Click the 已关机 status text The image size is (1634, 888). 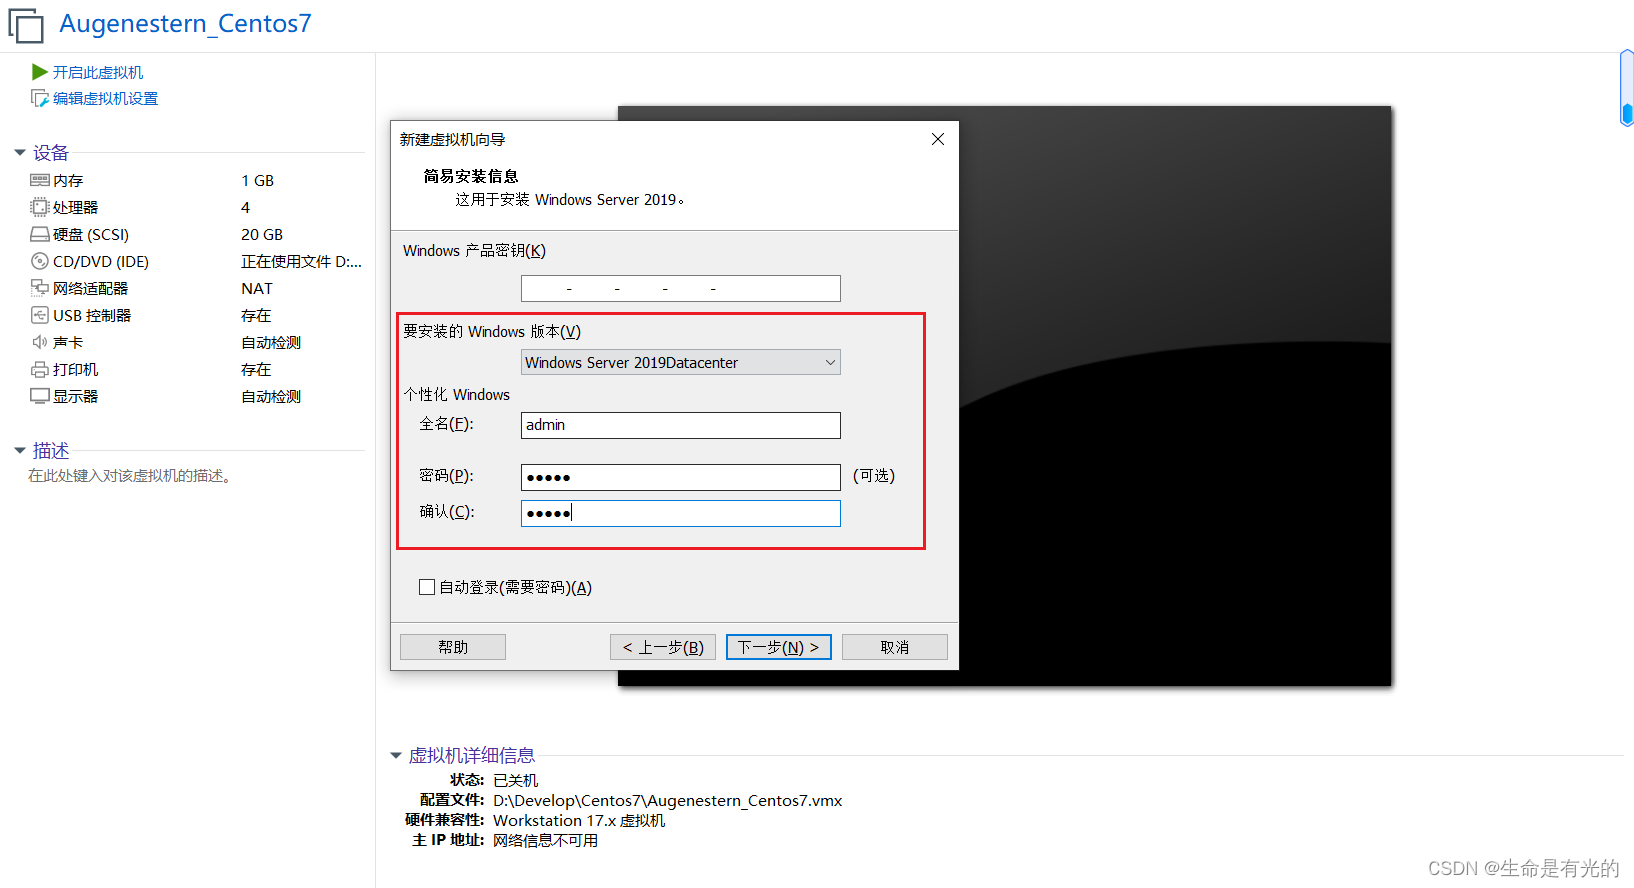tap(515, 780)
